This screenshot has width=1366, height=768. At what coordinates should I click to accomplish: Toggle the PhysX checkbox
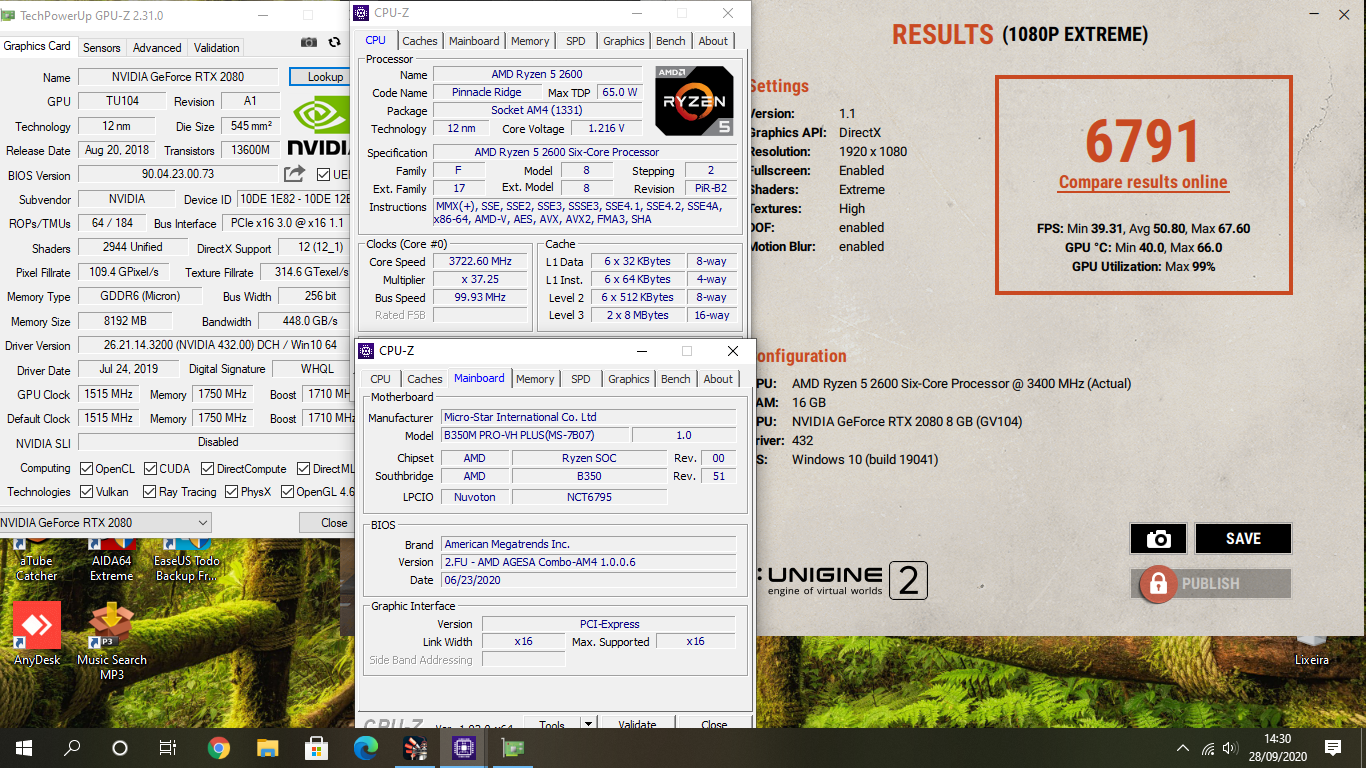231,491
